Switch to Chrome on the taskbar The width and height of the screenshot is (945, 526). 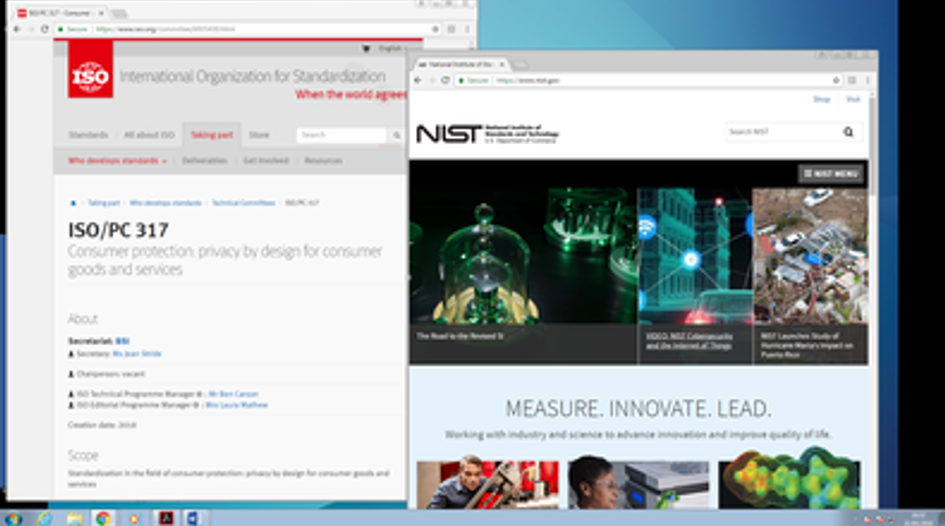click(x=103, y=518)
